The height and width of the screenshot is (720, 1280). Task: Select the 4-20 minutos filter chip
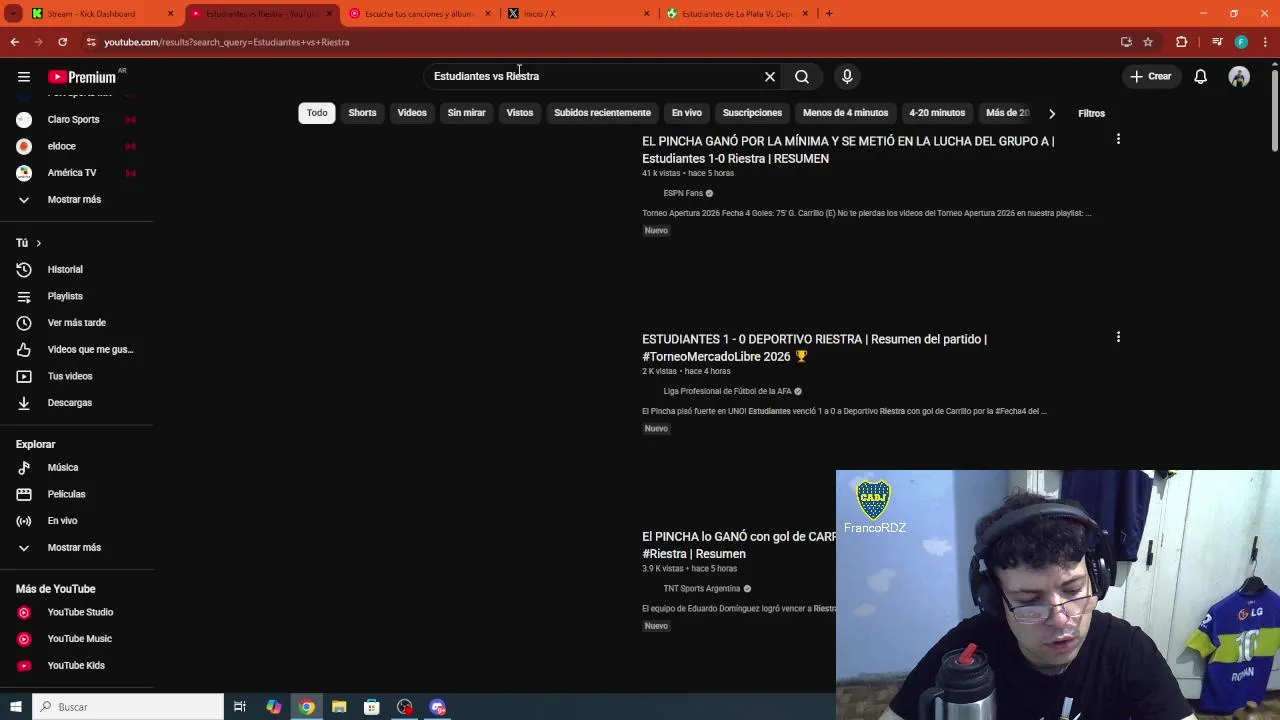point(937,113)
